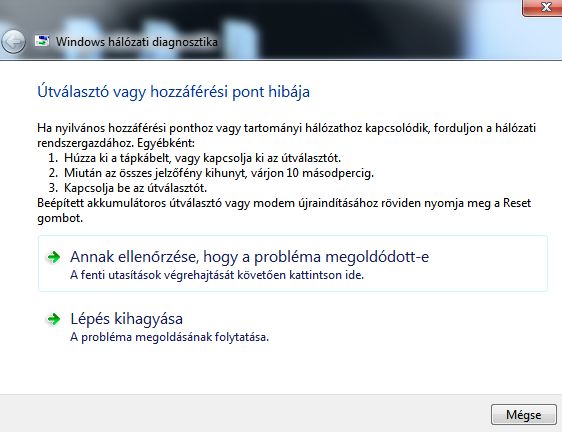Click text A probléma megoldásának folytatása

point(170,337)
